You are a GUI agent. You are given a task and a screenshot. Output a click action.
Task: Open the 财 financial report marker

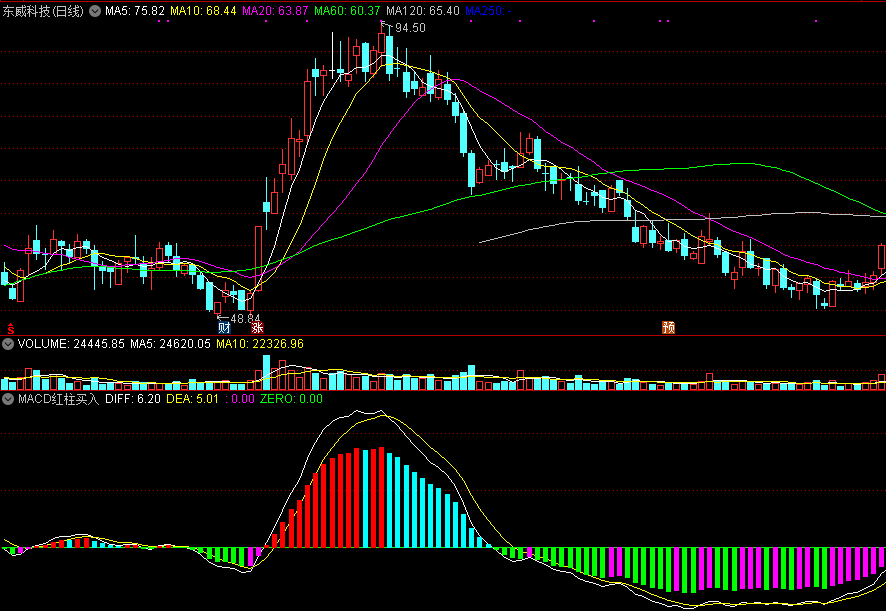coord(224,327)
